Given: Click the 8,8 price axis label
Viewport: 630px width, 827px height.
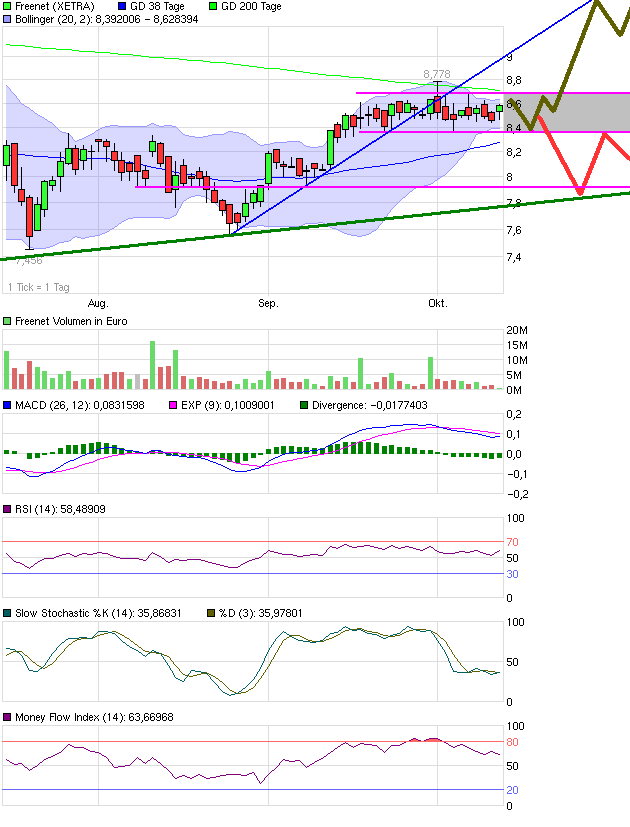Looking at the screenshot, I should 513,81.
